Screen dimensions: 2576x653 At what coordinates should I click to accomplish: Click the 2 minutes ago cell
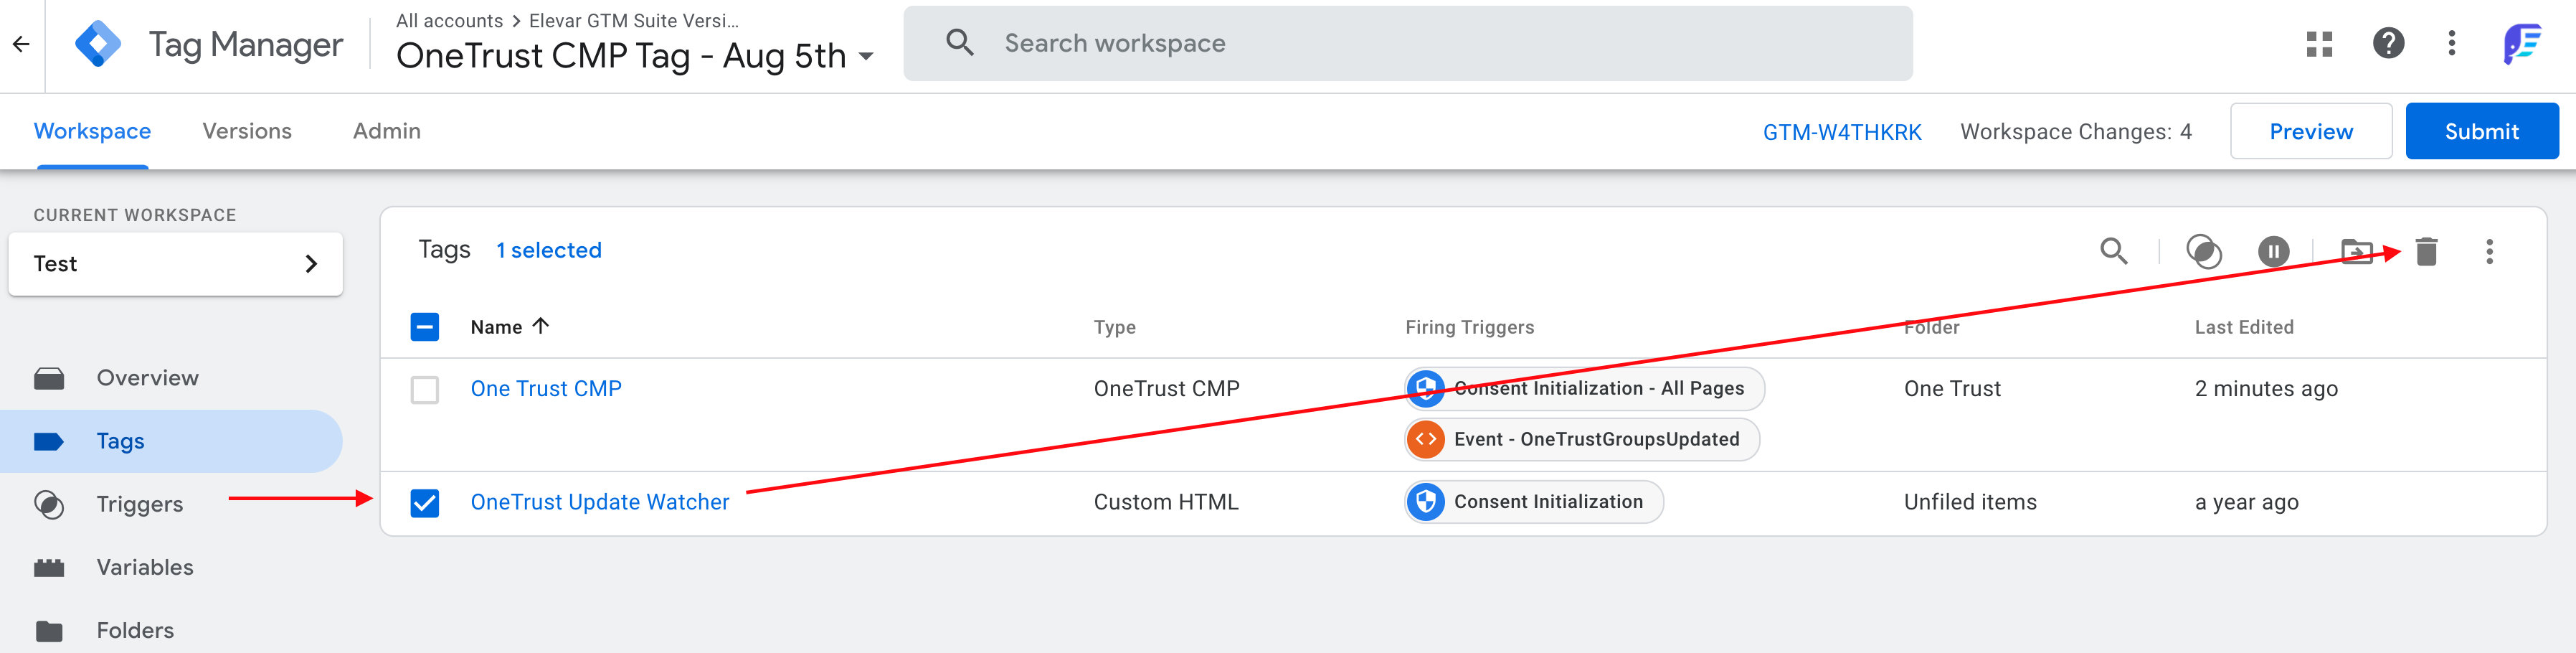point(2266,389)
